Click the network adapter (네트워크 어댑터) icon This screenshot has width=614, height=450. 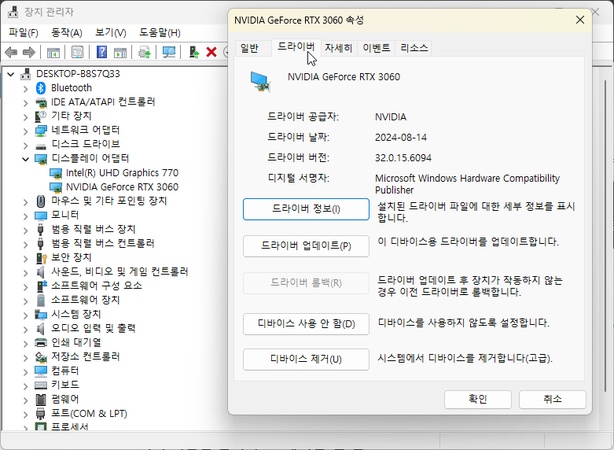pyautogui.click(x=41, y=130)
